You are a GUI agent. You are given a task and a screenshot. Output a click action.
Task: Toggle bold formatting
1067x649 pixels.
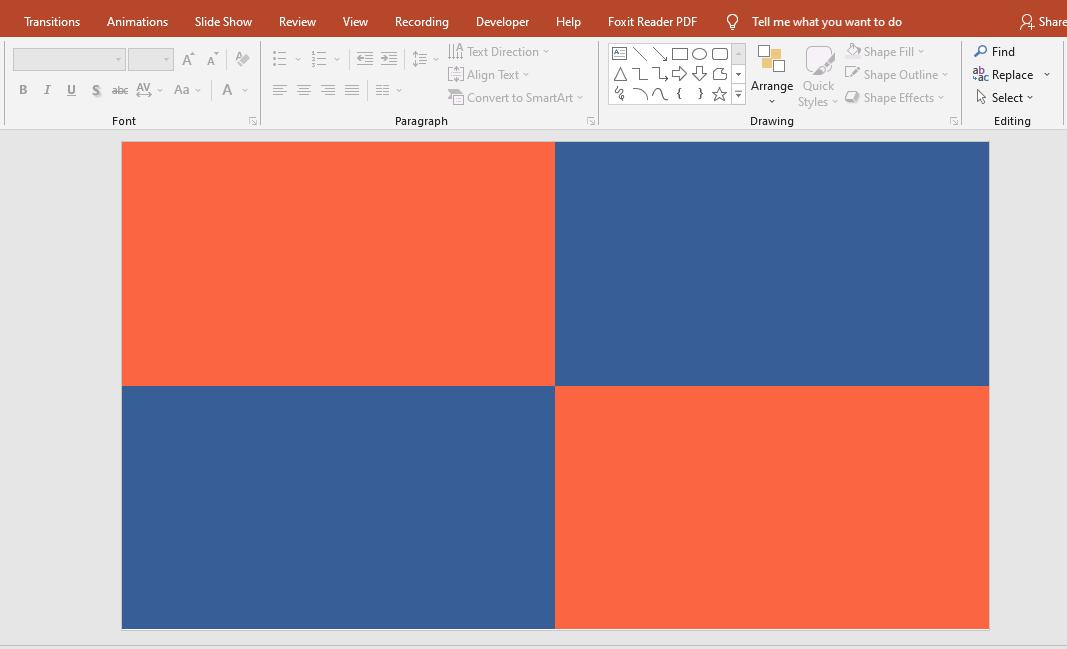coord(22,89)
